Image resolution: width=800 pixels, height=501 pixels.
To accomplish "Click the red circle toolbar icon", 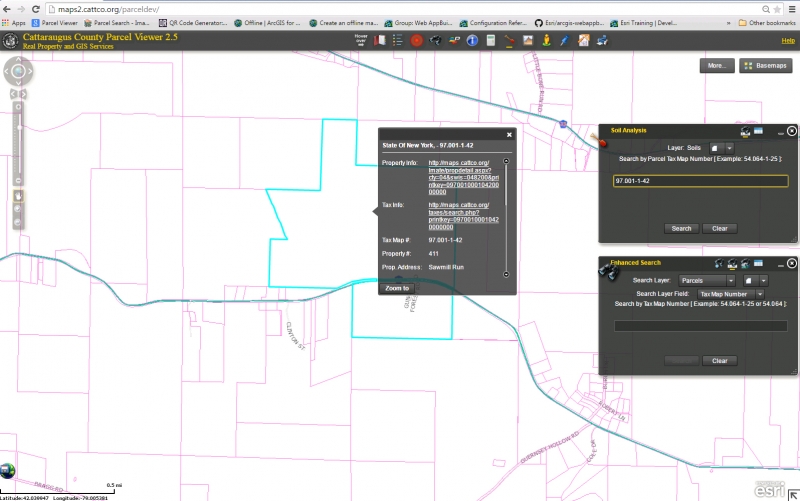I will tap(417, 40).
